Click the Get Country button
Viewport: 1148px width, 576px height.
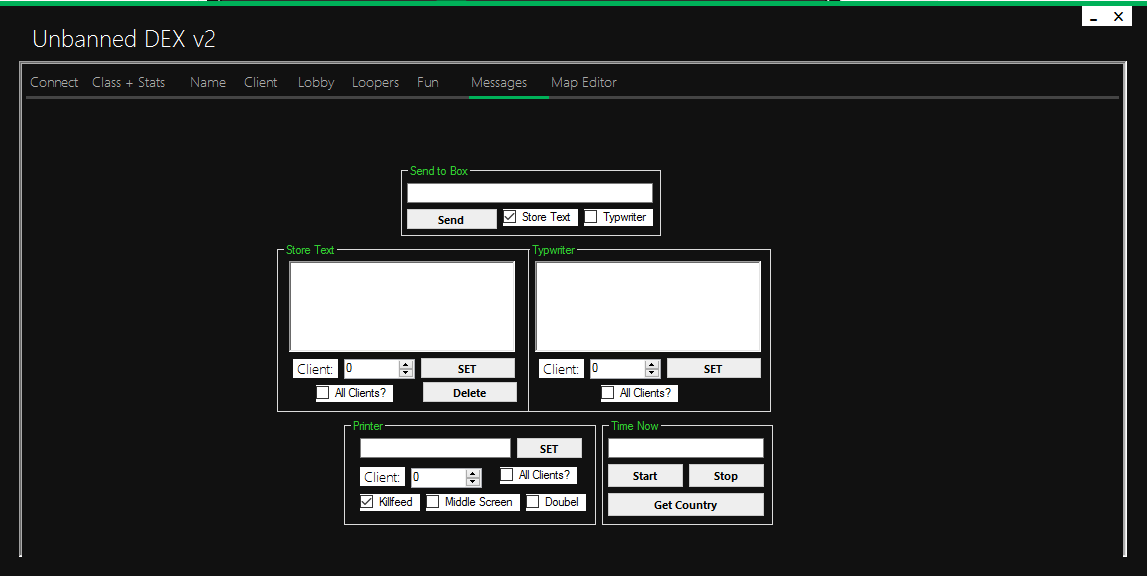point(685,504)
